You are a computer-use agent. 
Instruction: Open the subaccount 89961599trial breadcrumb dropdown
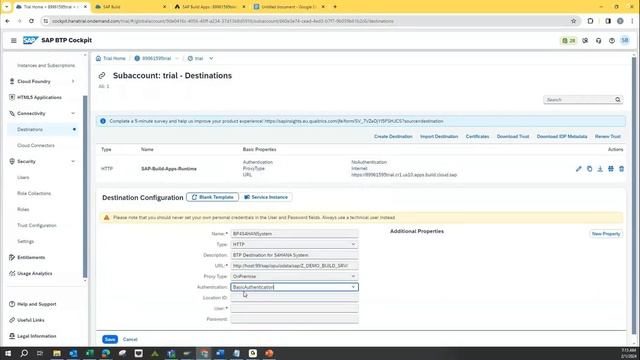tap(177, 58)
